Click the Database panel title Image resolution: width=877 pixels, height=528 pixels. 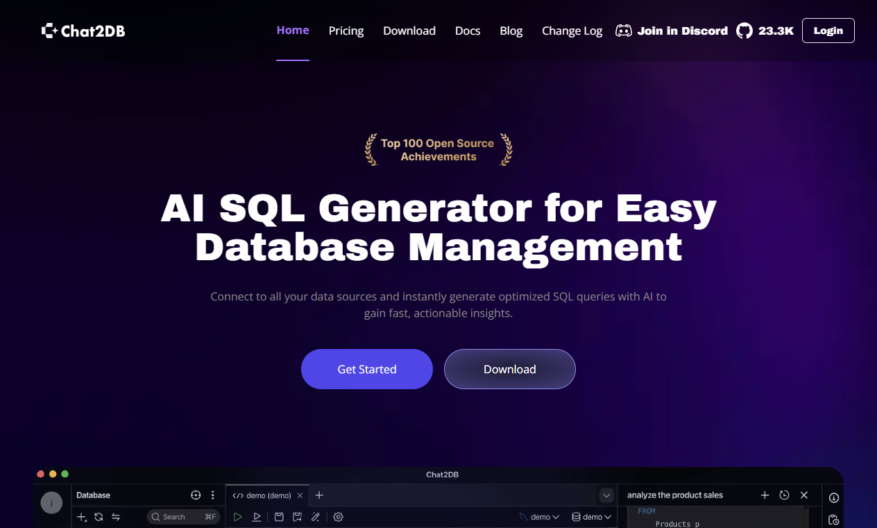93,495
